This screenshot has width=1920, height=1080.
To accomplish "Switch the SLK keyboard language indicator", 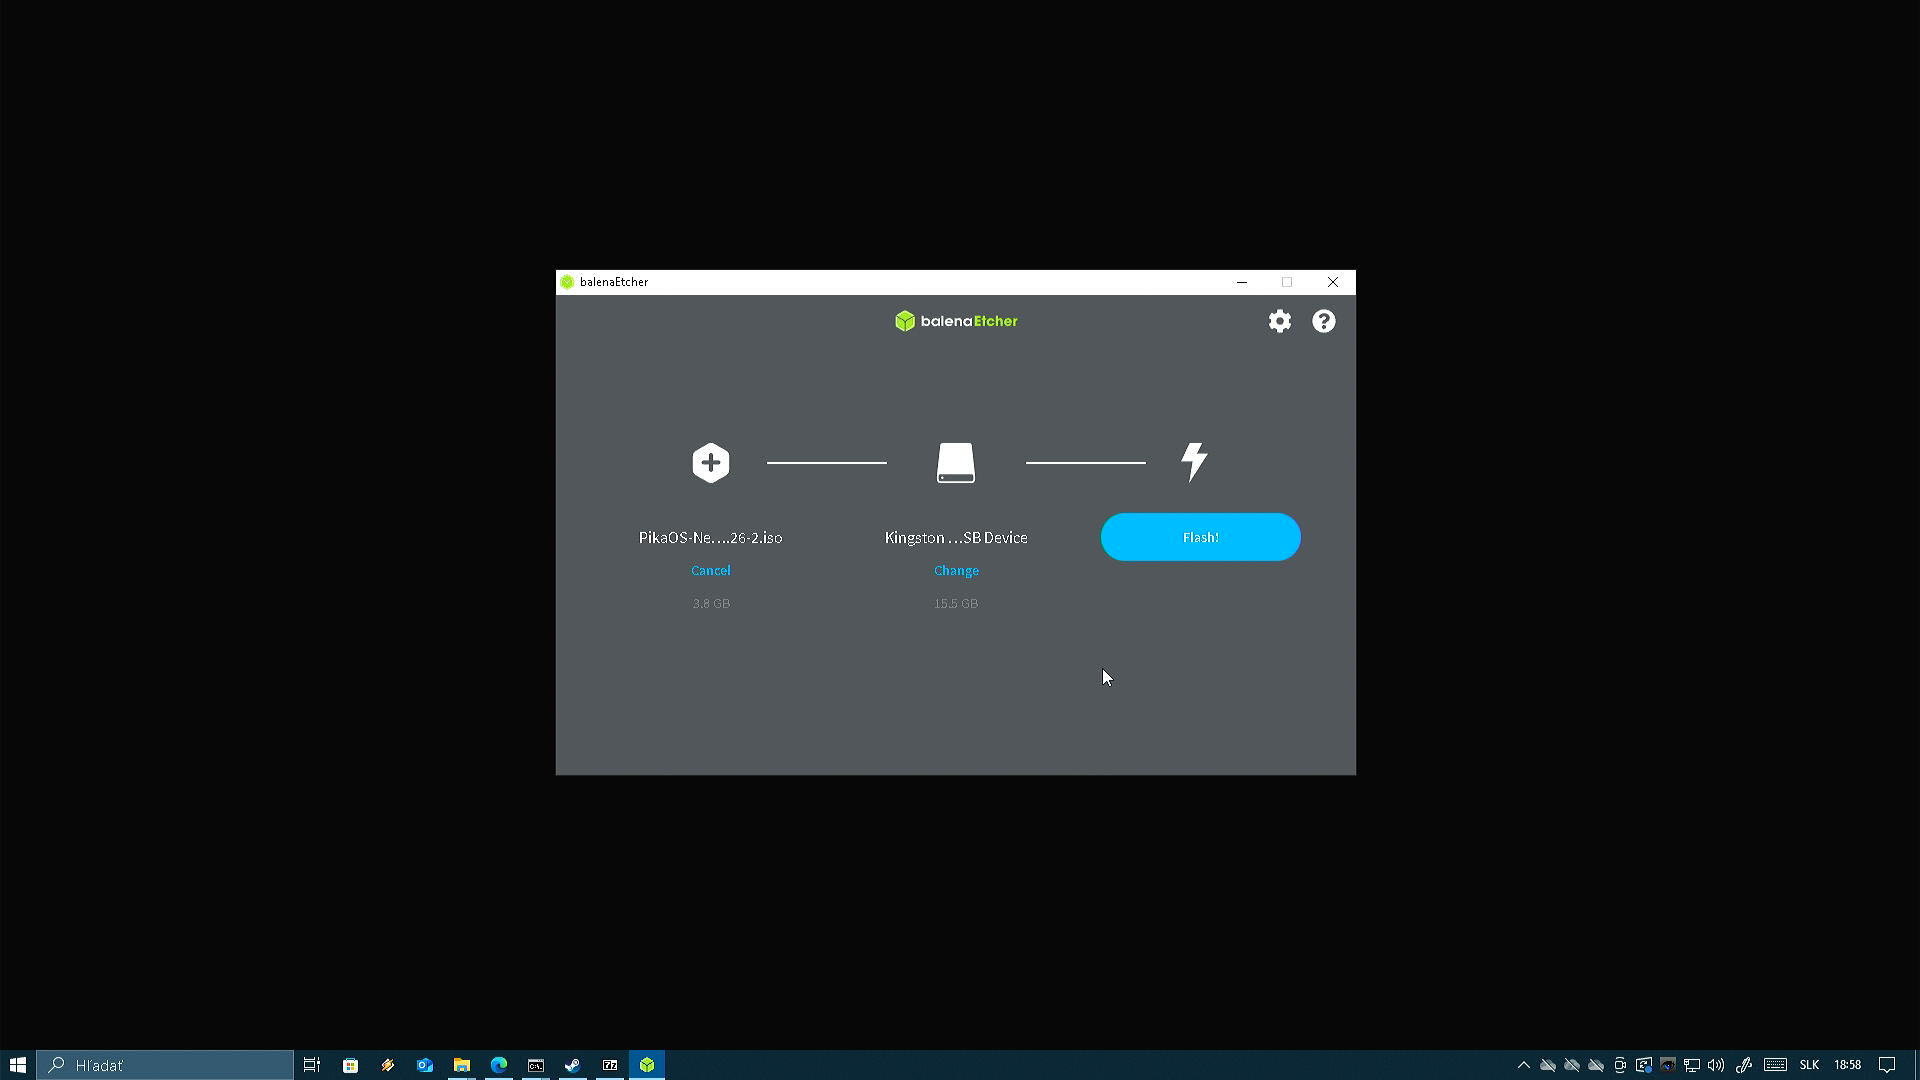I will (x=1808, y=1065).
